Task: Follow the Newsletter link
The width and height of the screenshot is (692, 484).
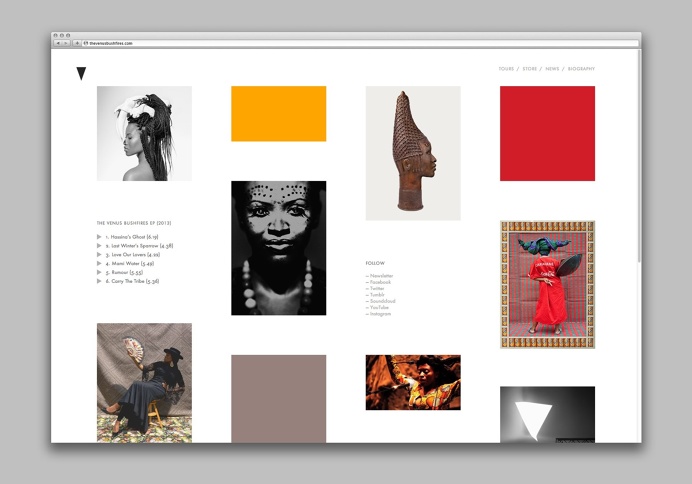Action: click(x=380, y=275)
